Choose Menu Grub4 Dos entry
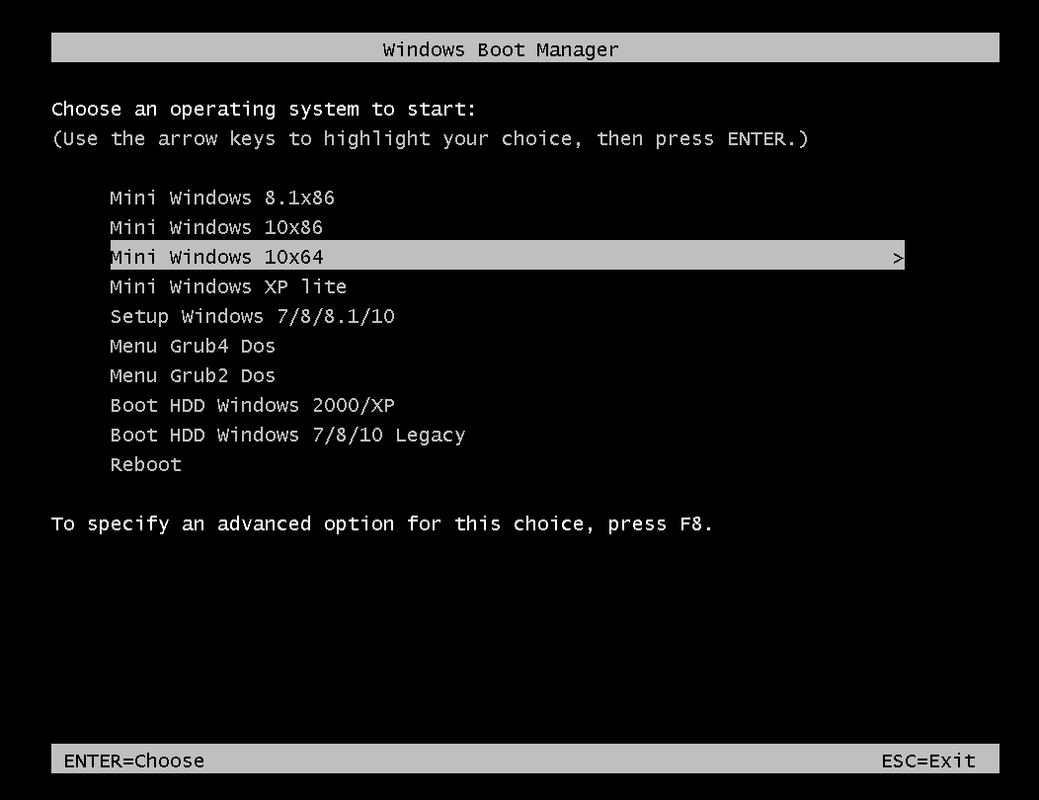 coord(192,346)
